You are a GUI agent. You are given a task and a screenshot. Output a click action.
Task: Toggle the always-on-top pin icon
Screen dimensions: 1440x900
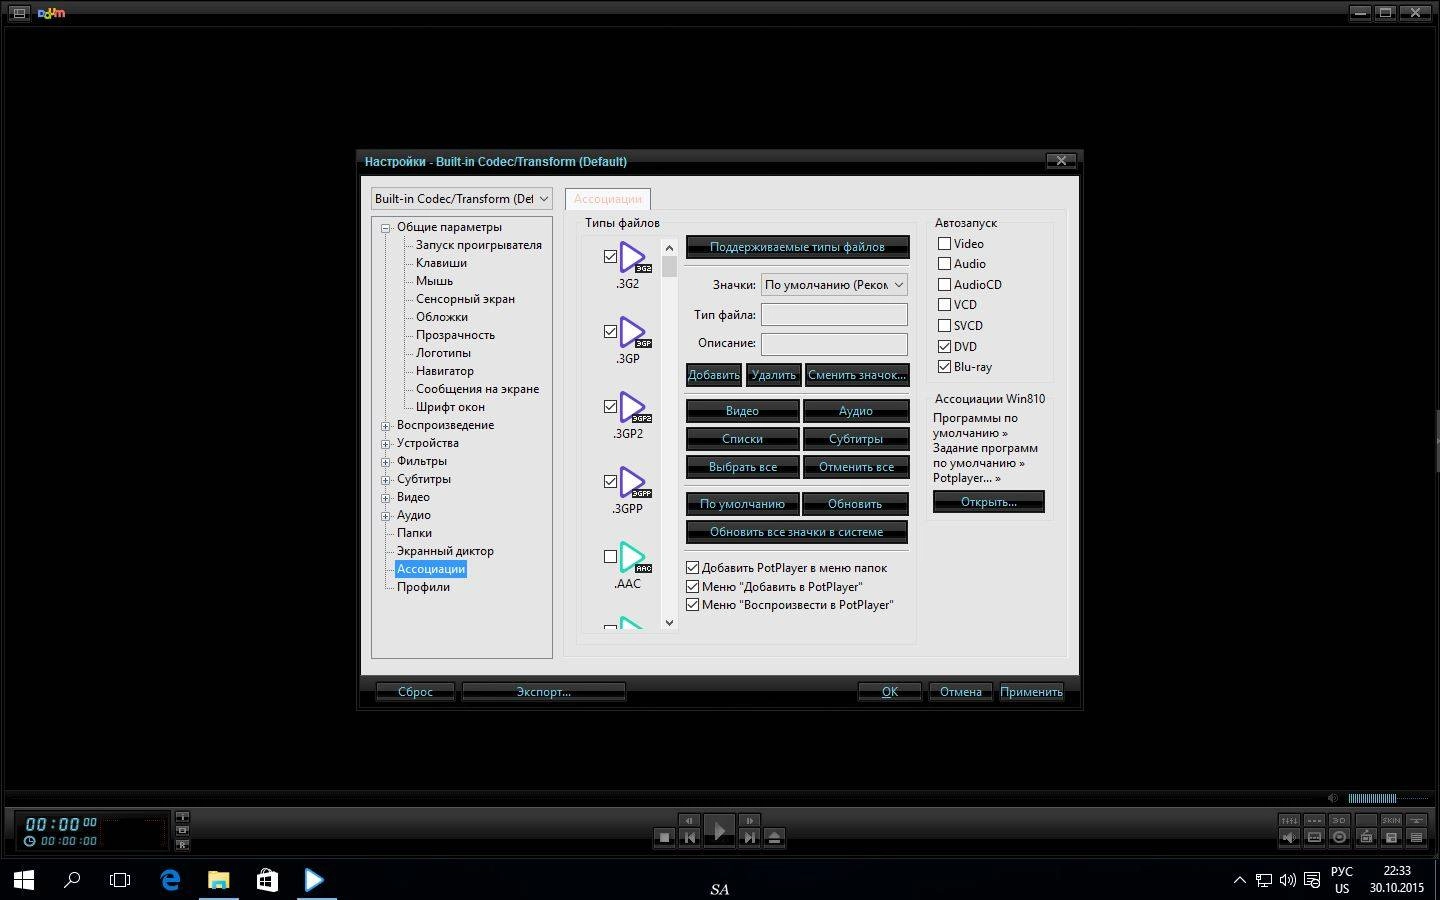pos(1416,820)
